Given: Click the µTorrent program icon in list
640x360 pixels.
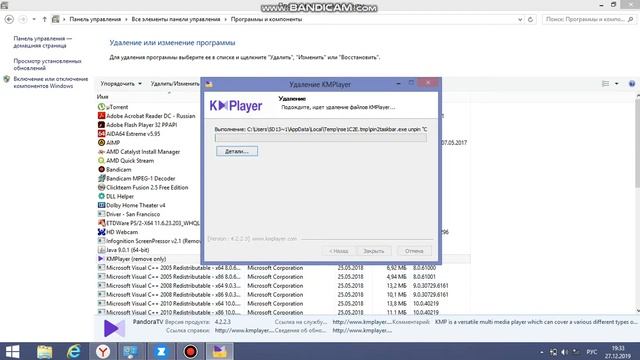Looking at the screenshot, I should coord(101,107).
